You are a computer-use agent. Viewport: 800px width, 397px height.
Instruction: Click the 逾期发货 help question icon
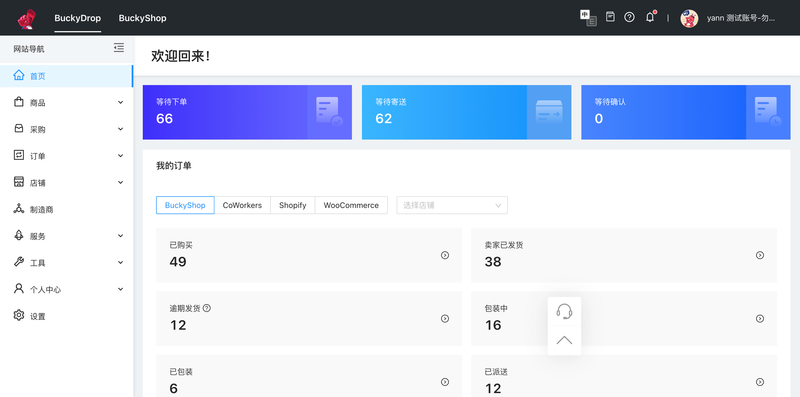click(x=207, y=308)
